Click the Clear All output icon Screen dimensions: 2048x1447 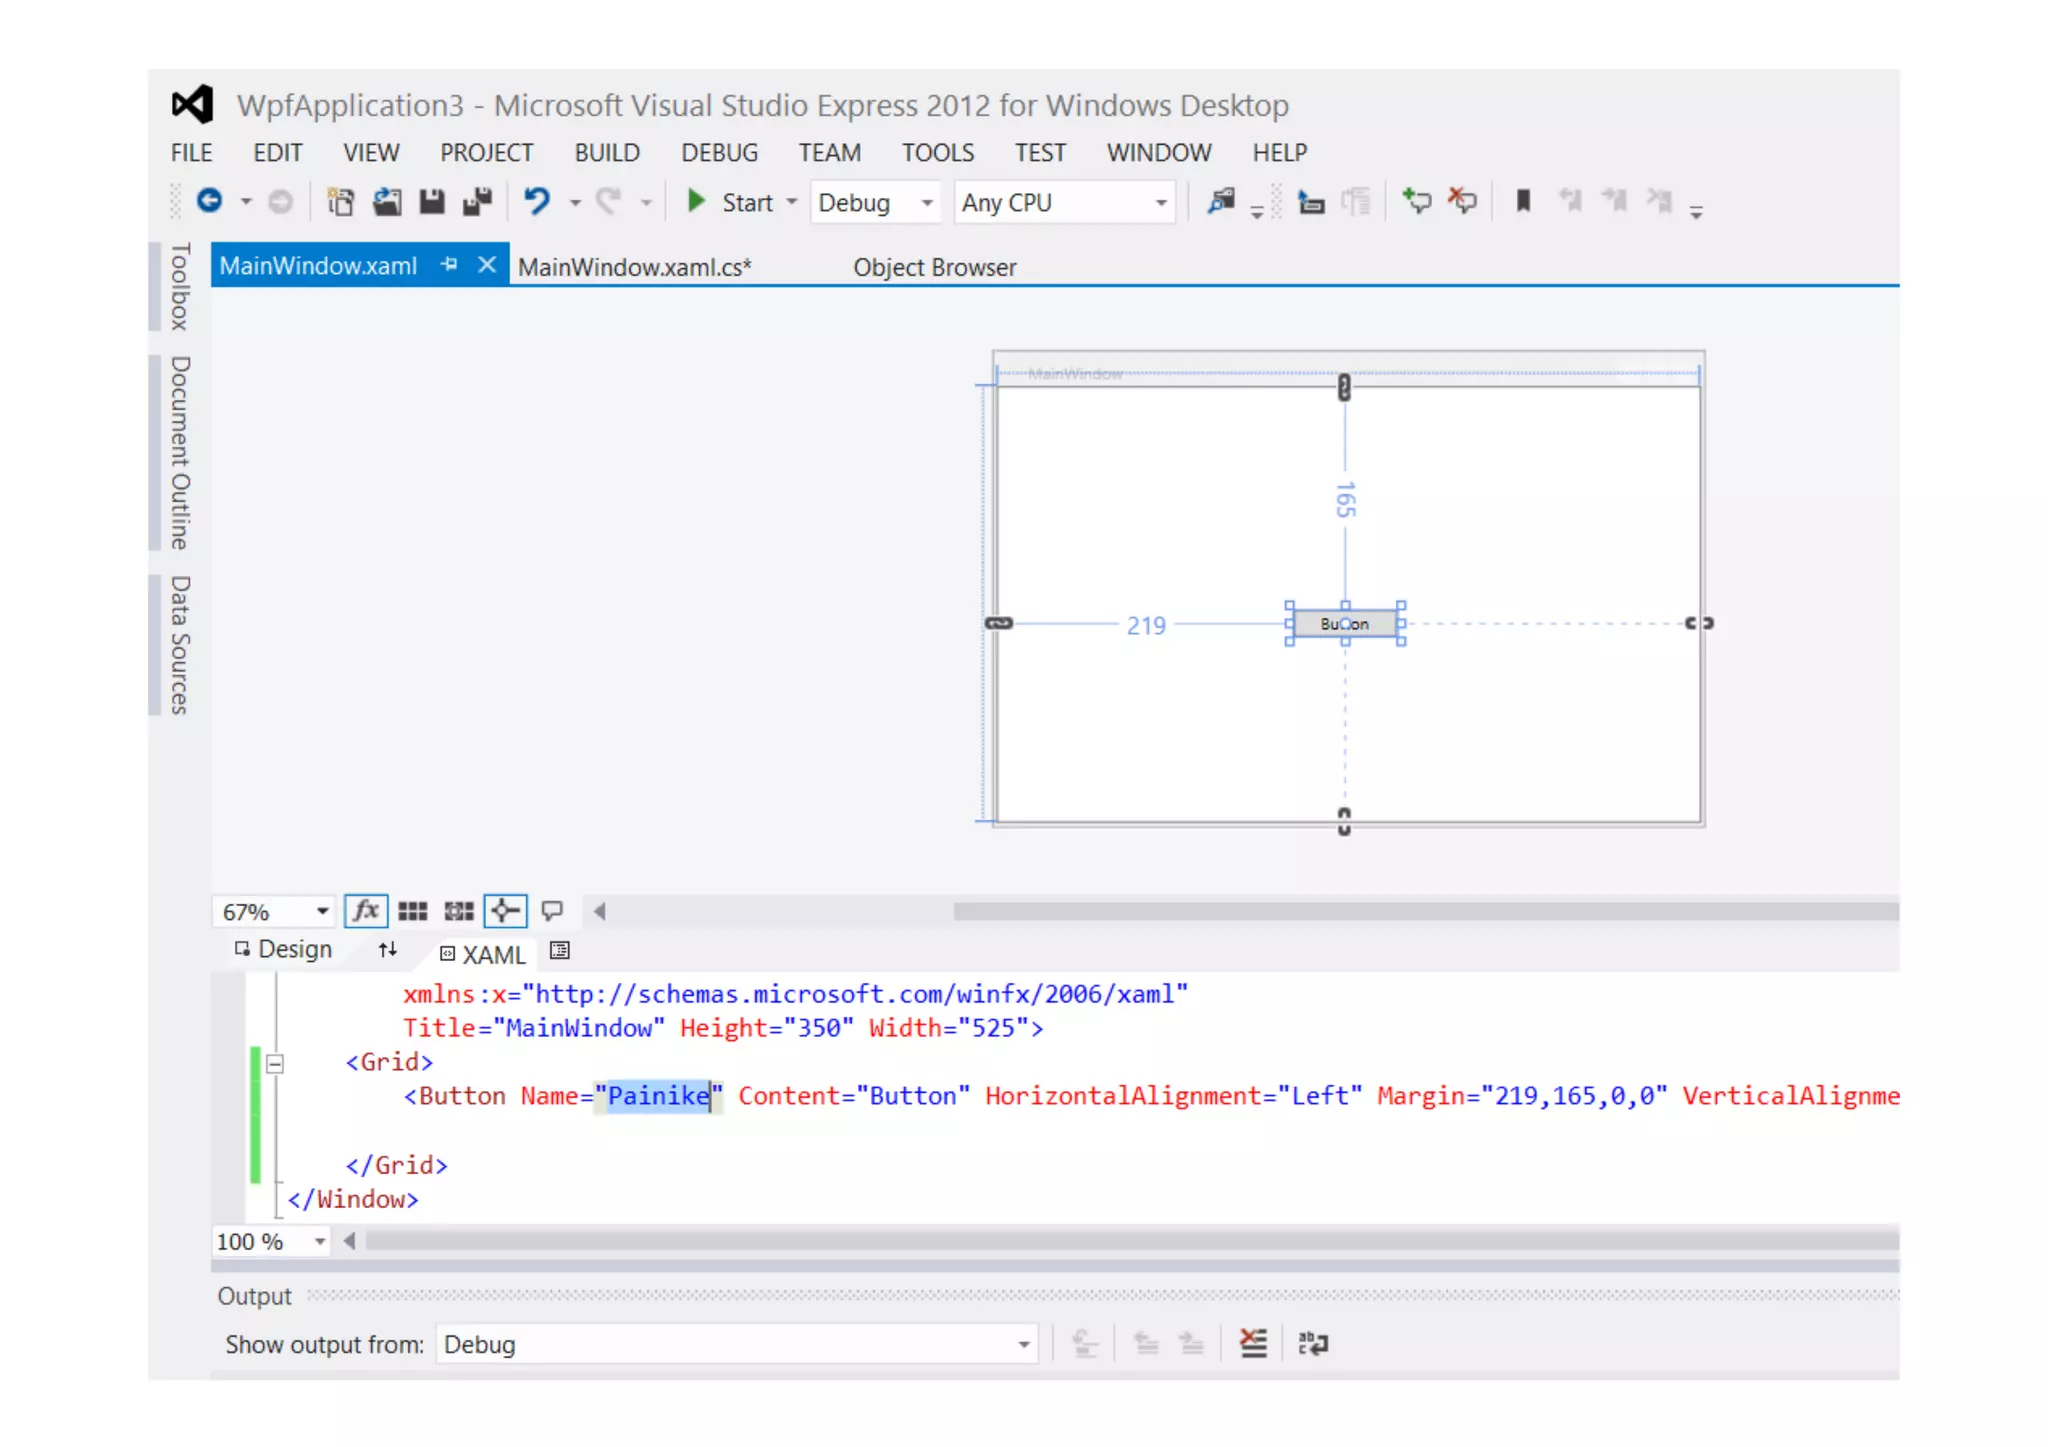pyautogui.click(x=1253, y=1344)
